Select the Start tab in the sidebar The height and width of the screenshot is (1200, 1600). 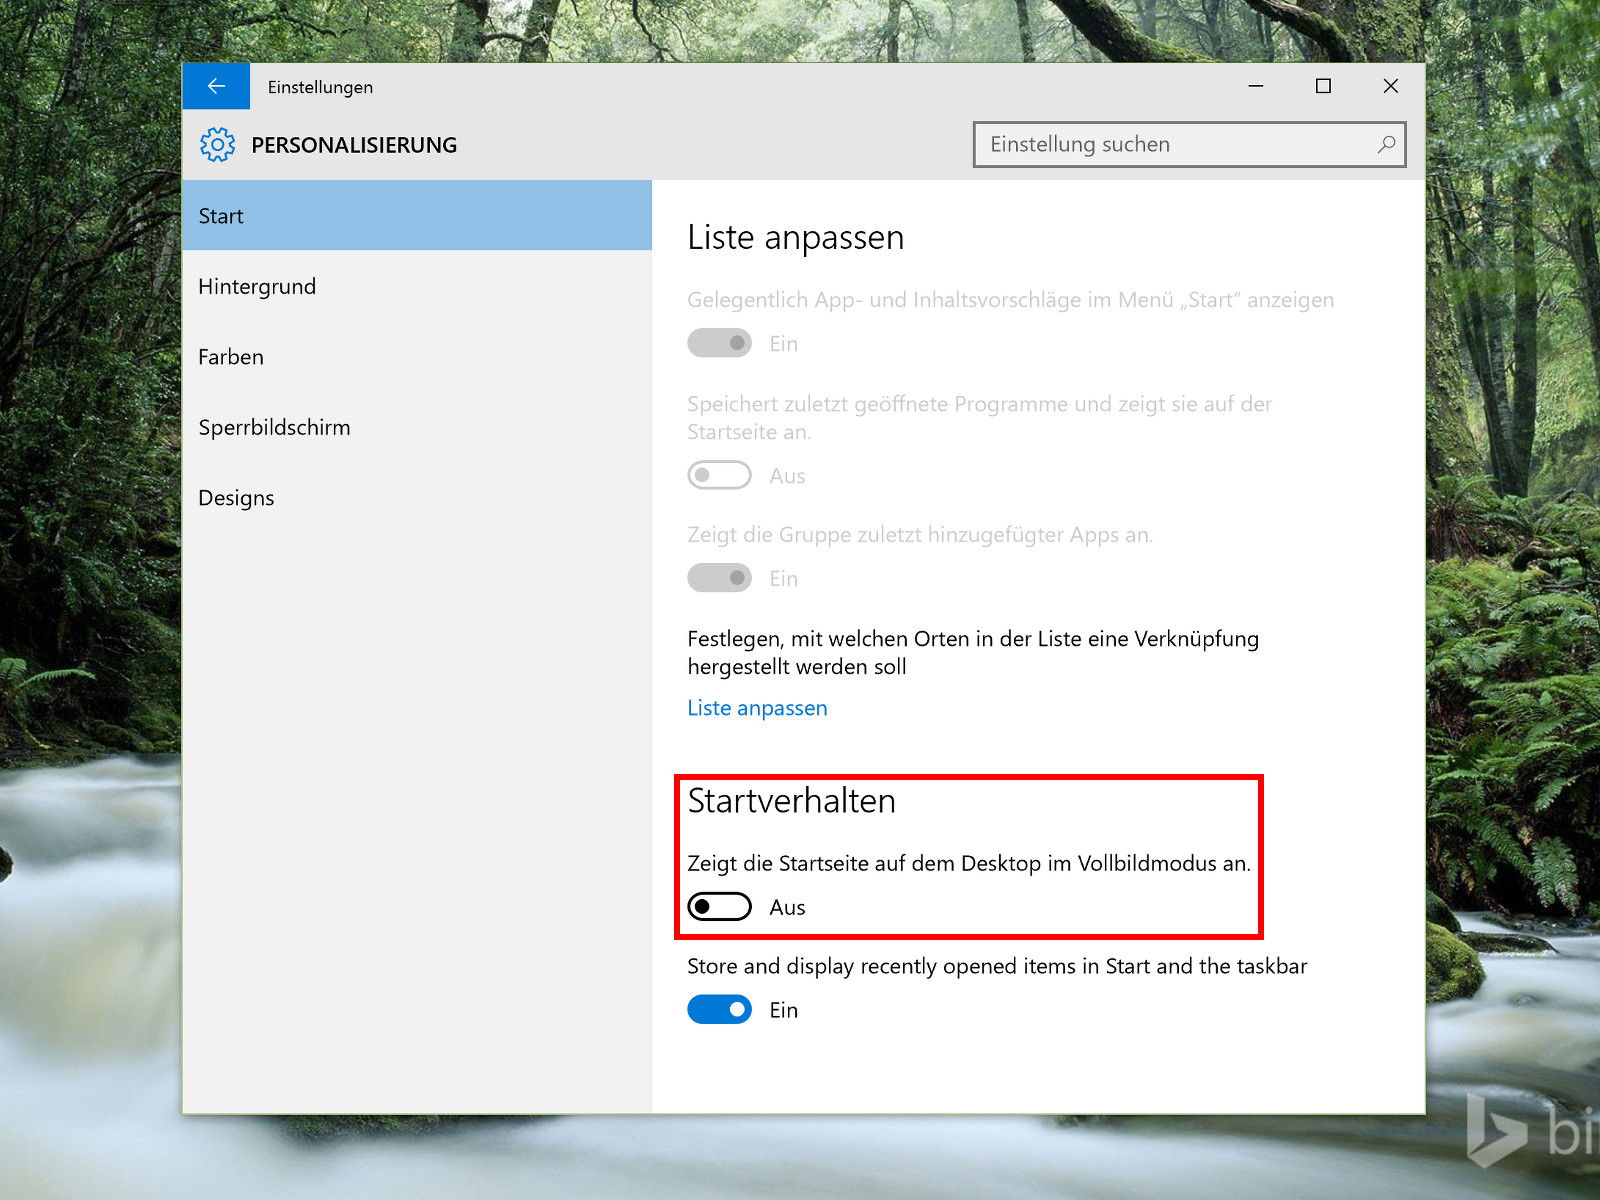pos(417,216)
